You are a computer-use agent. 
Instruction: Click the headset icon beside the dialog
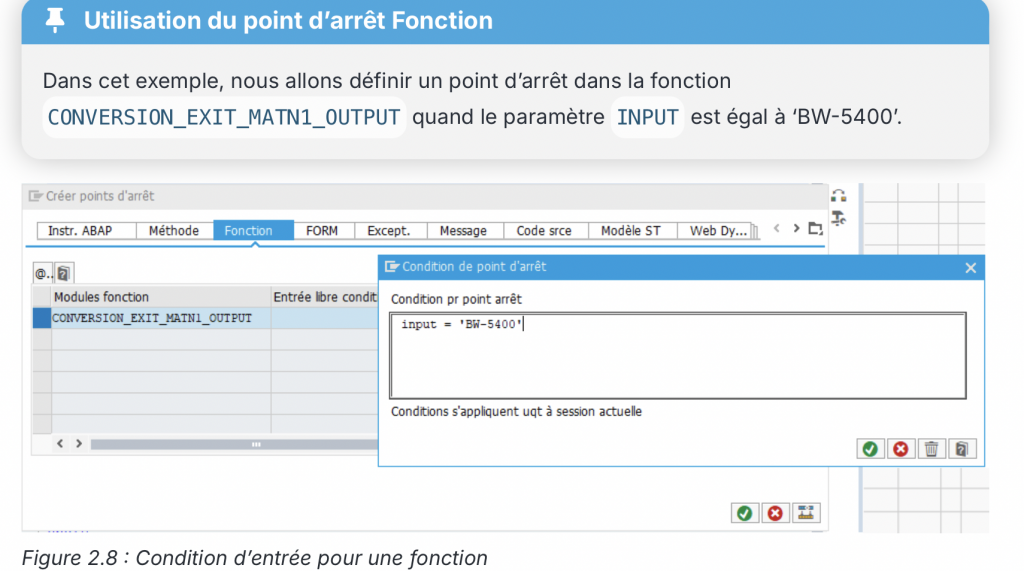click(x=839, y=196)
